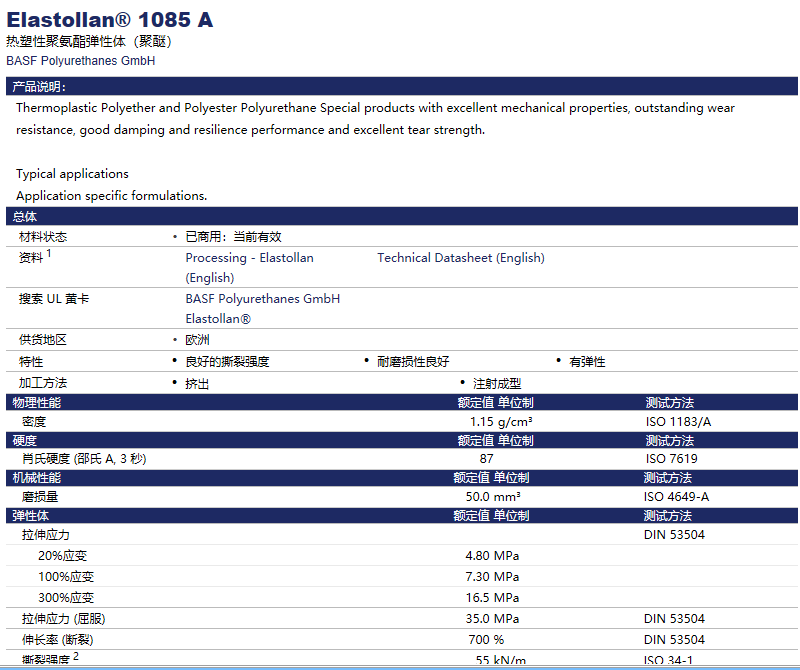Click the 磨损量 property label
Image resolution: width=800 pixels, height=670 pixels.
pos(40,497)
